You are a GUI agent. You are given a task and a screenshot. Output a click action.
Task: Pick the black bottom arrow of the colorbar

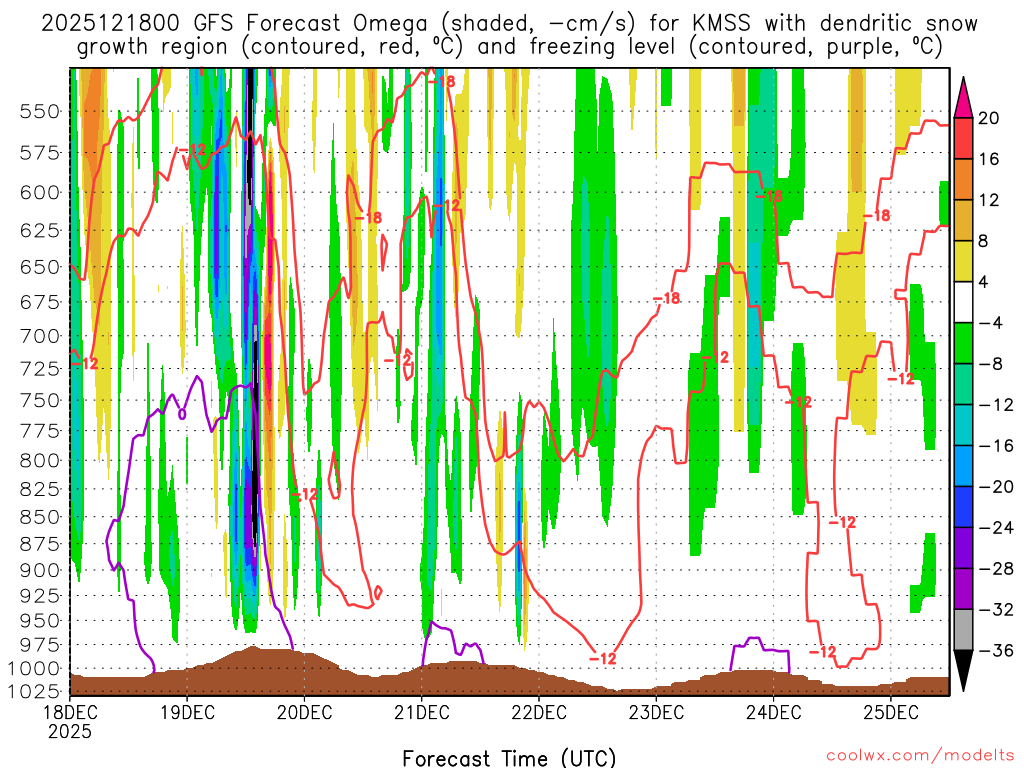click(963, 671)
